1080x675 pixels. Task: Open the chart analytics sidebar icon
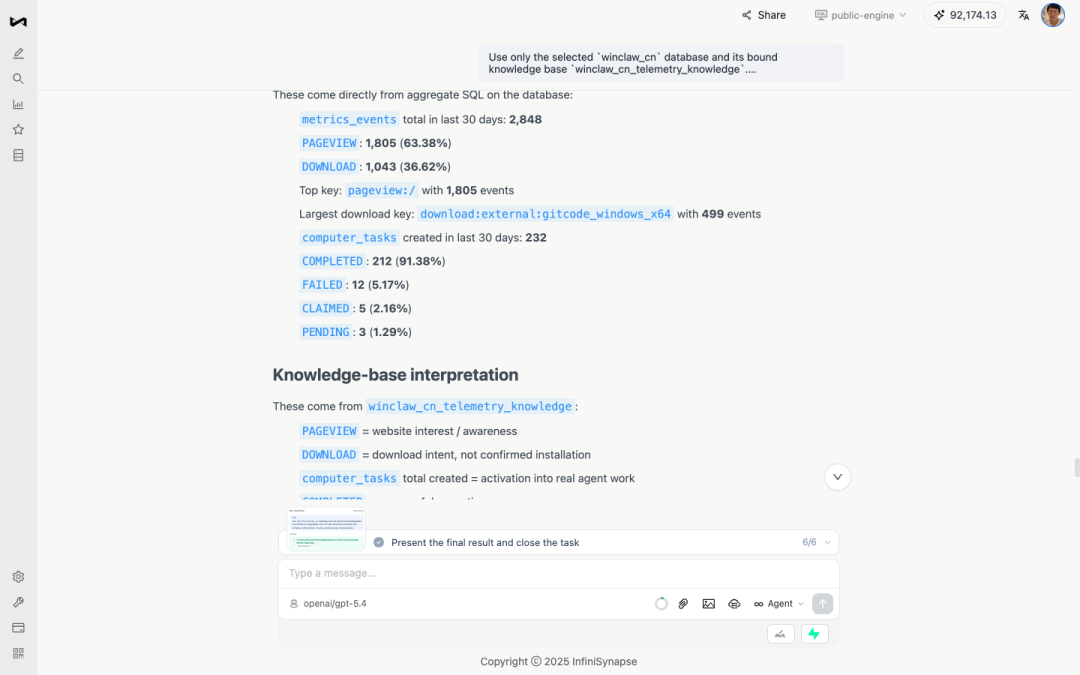(x=19, y=105)
